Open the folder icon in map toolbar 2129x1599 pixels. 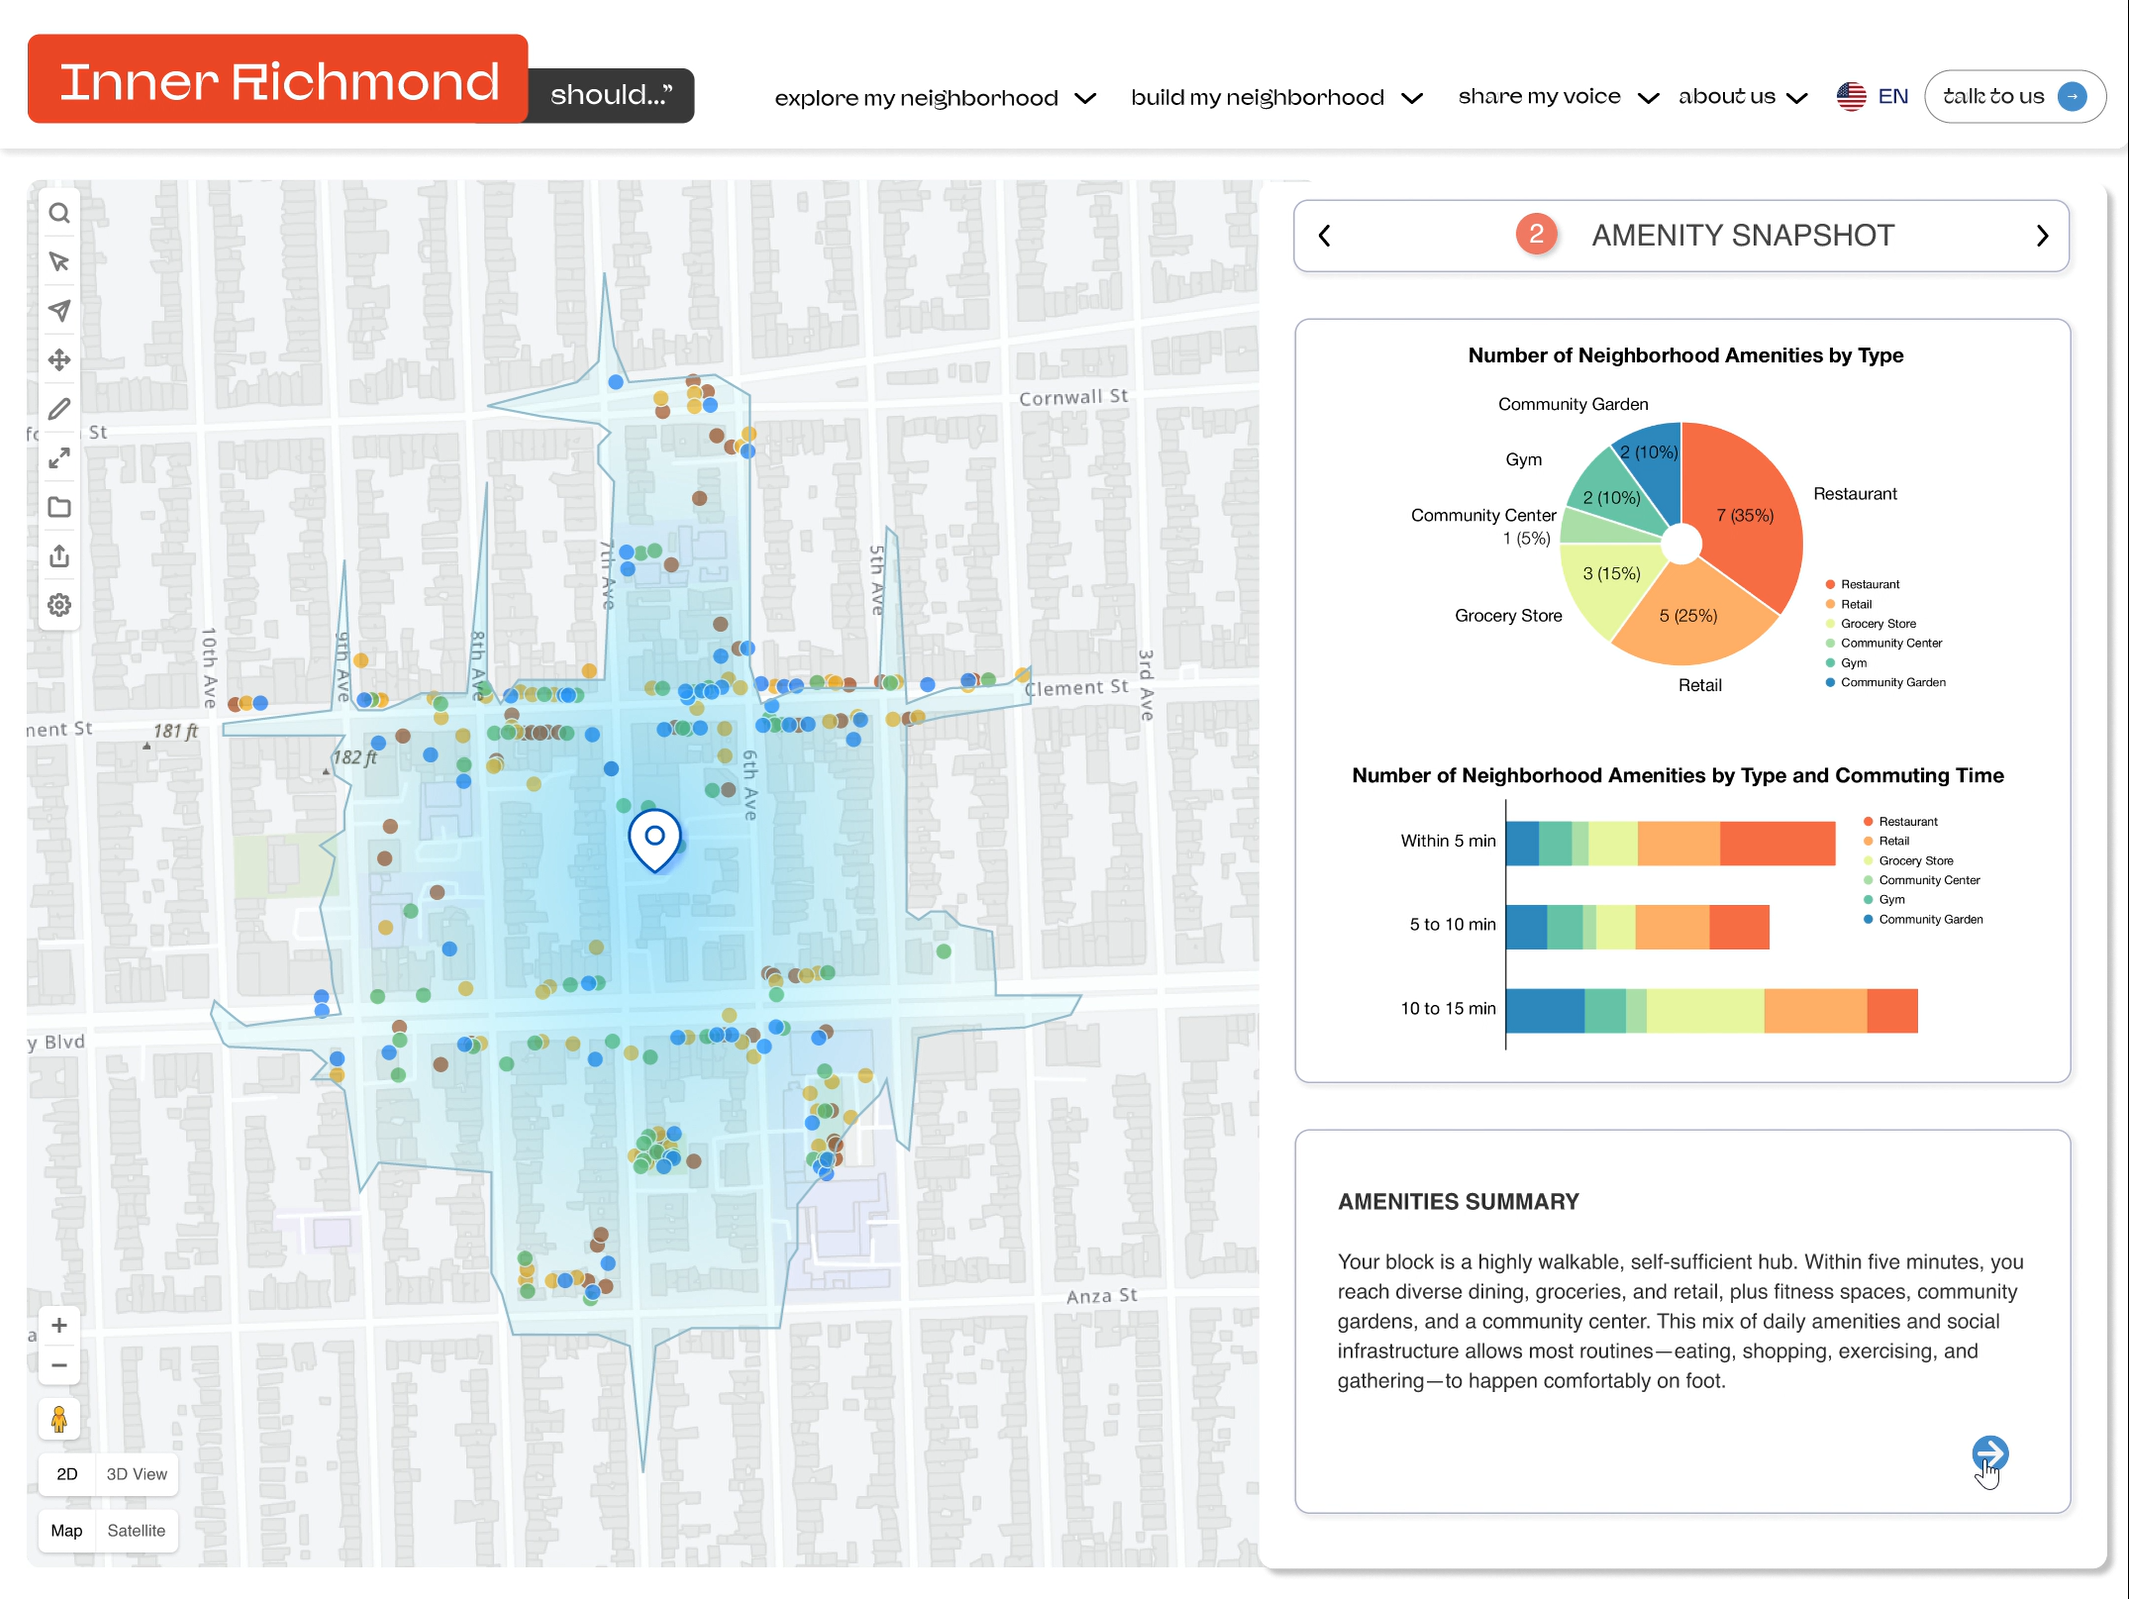click(x=59, y=507)
